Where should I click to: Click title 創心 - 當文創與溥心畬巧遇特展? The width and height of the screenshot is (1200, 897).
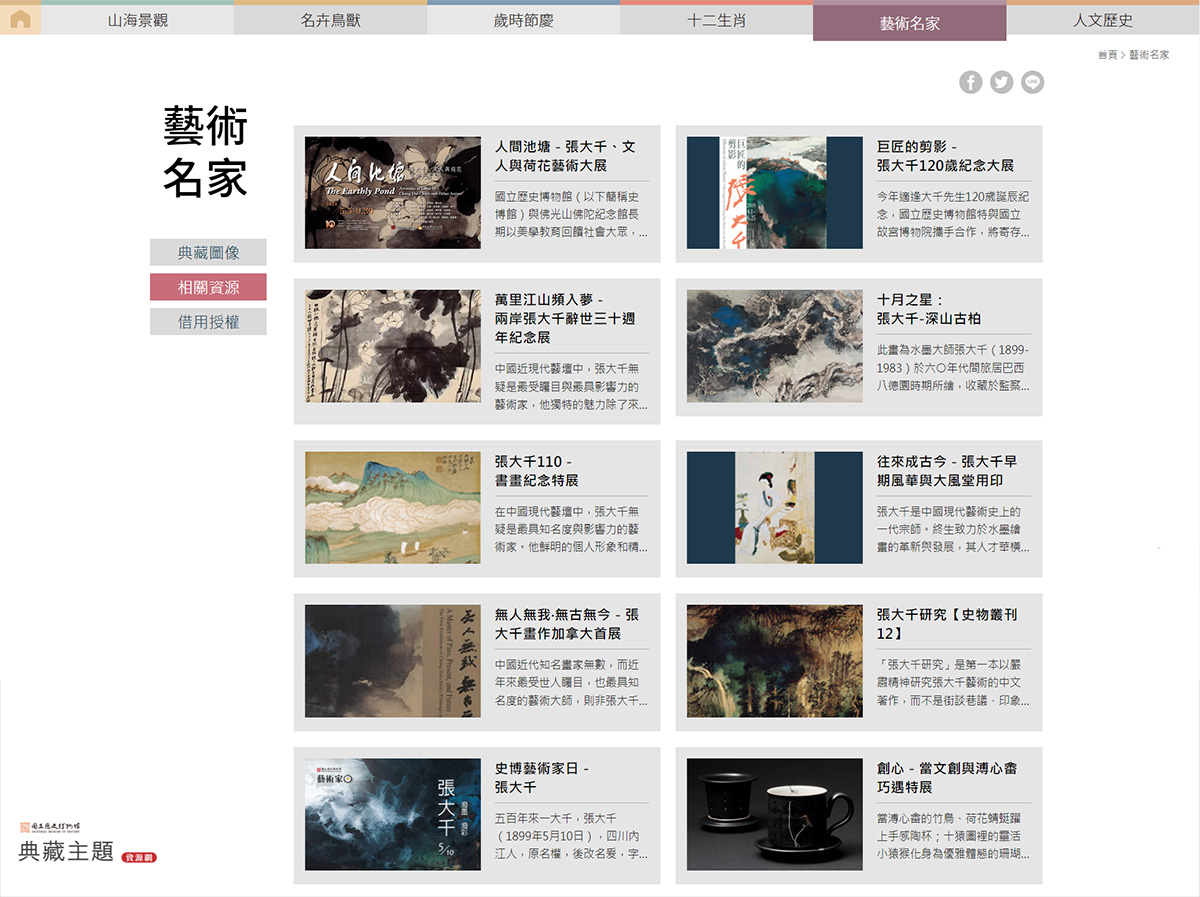pyautogui.click(x=947, y=777)
